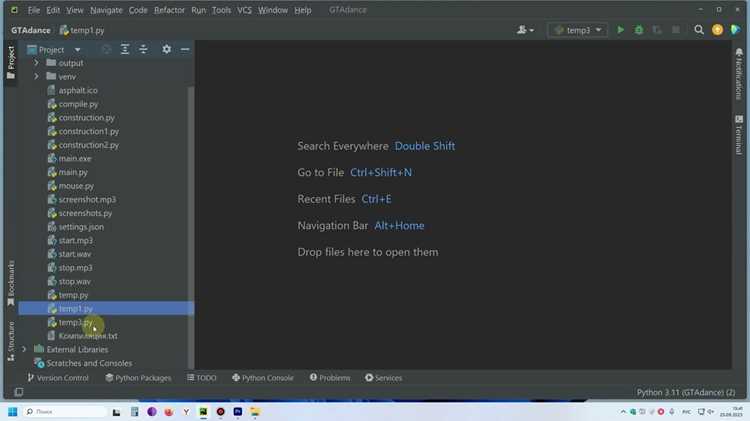
Task: Select main.exe in project tree
Action: [75, 158]
